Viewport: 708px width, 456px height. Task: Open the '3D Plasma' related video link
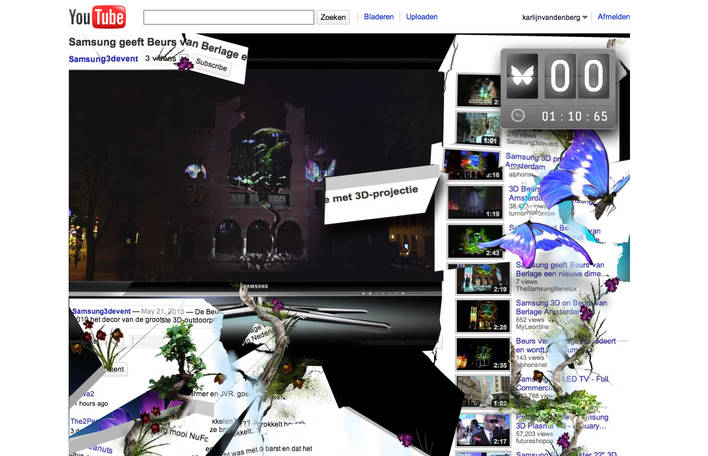(x=562, y=421)
